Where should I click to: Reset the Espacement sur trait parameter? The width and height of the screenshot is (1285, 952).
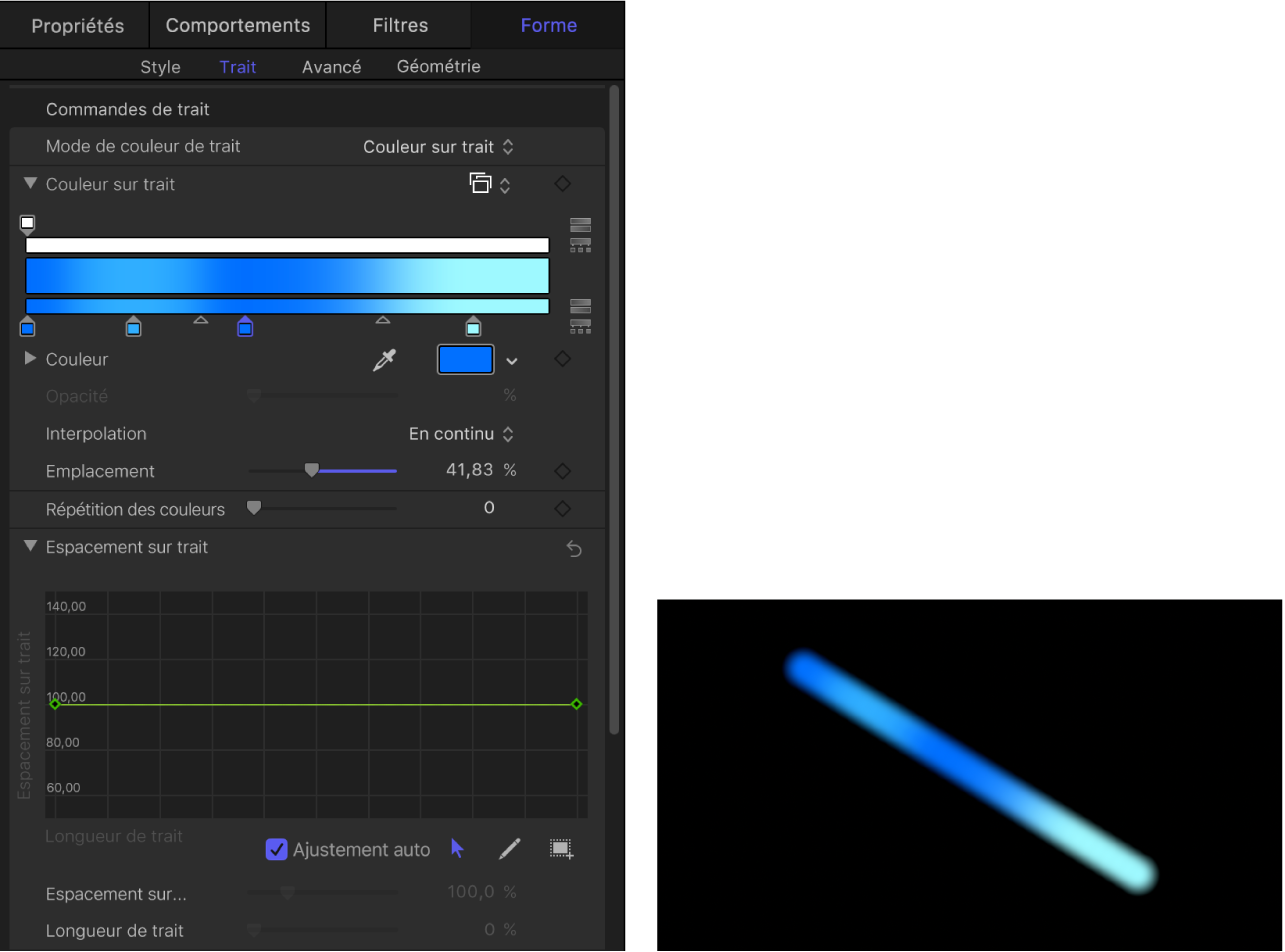coord(574,549)
